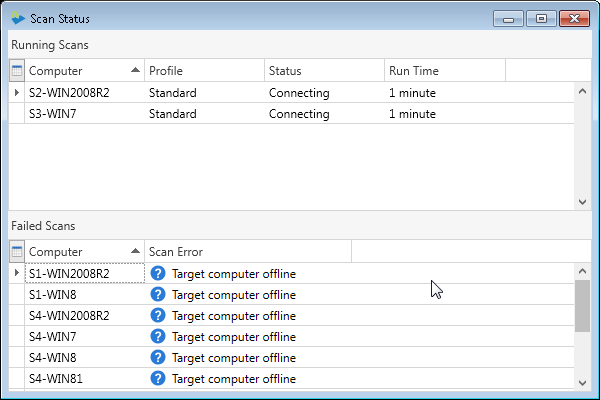The width and height of the screenshot is (600, 400).
Task: Open column chooser icon in Running Scans grid
Action: point(17,70)
